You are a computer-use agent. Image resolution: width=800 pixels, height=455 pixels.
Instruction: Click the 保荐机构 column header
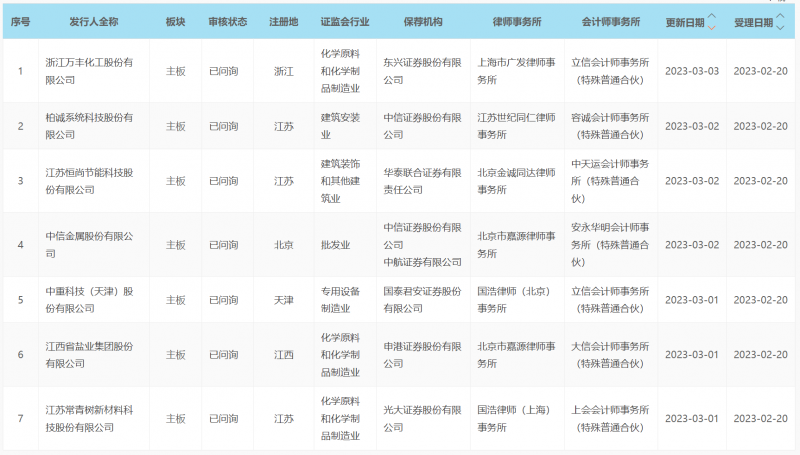point(423,22)
